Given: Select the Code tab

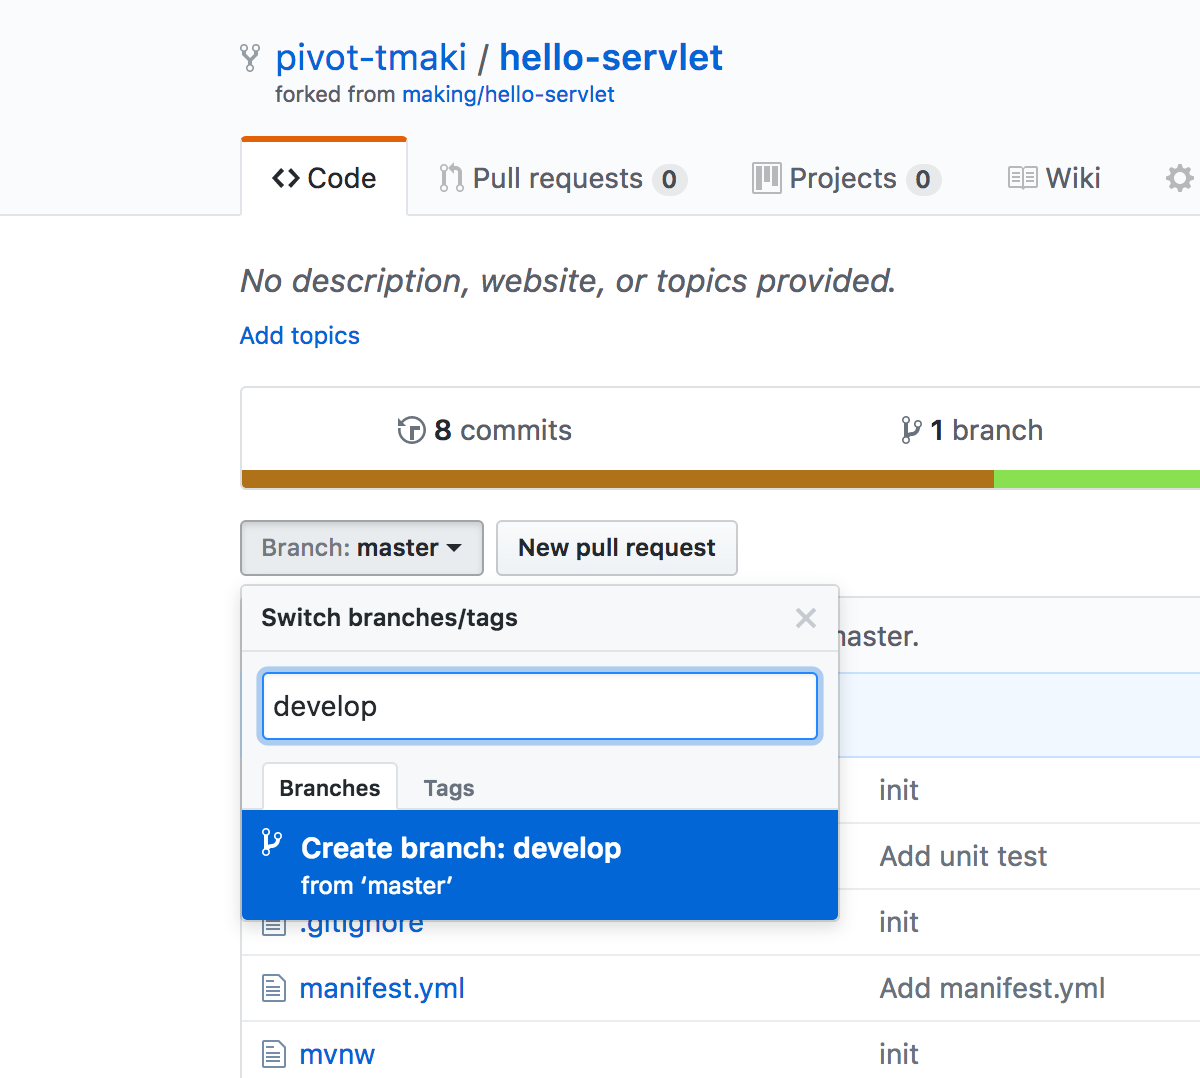Looking at the screenshot, I should [x=324, y=178].
